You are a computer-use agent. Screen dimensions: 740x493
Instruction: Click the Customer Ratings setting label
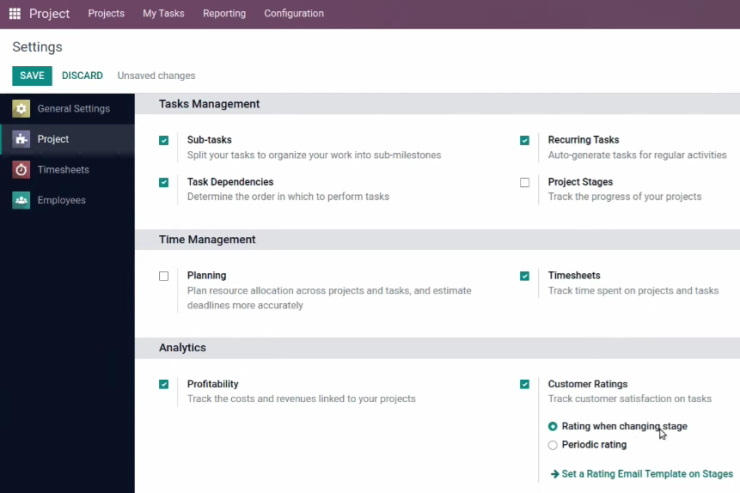coord(588,384)
